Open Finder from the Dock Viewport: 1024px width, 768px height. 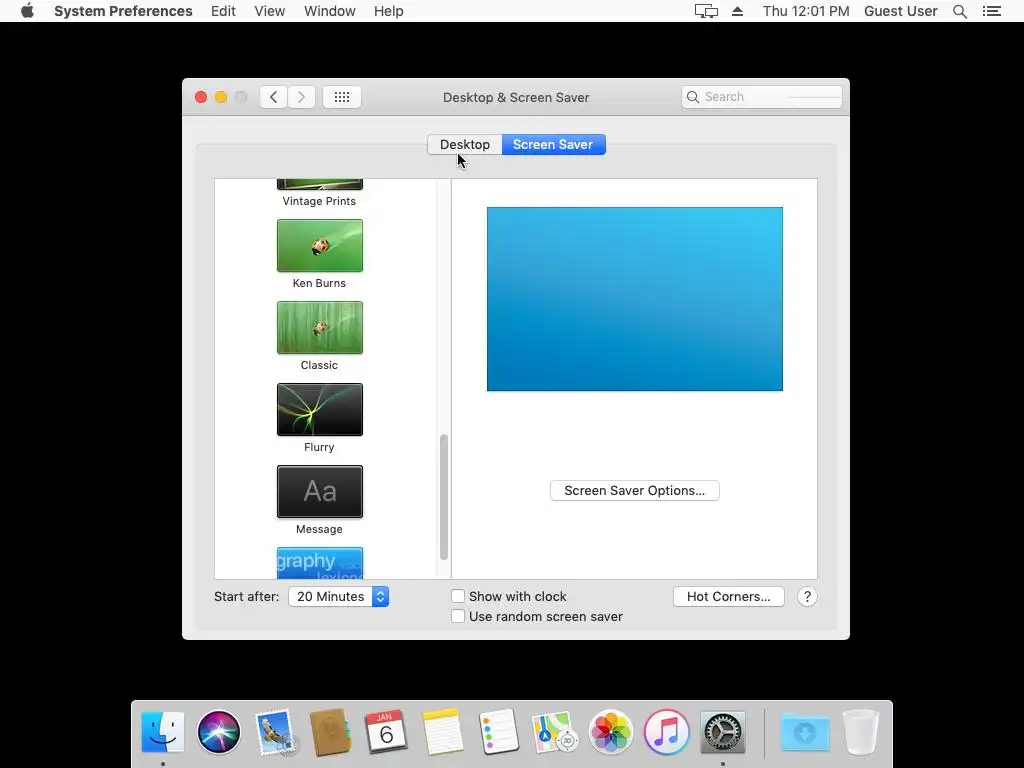163,732
